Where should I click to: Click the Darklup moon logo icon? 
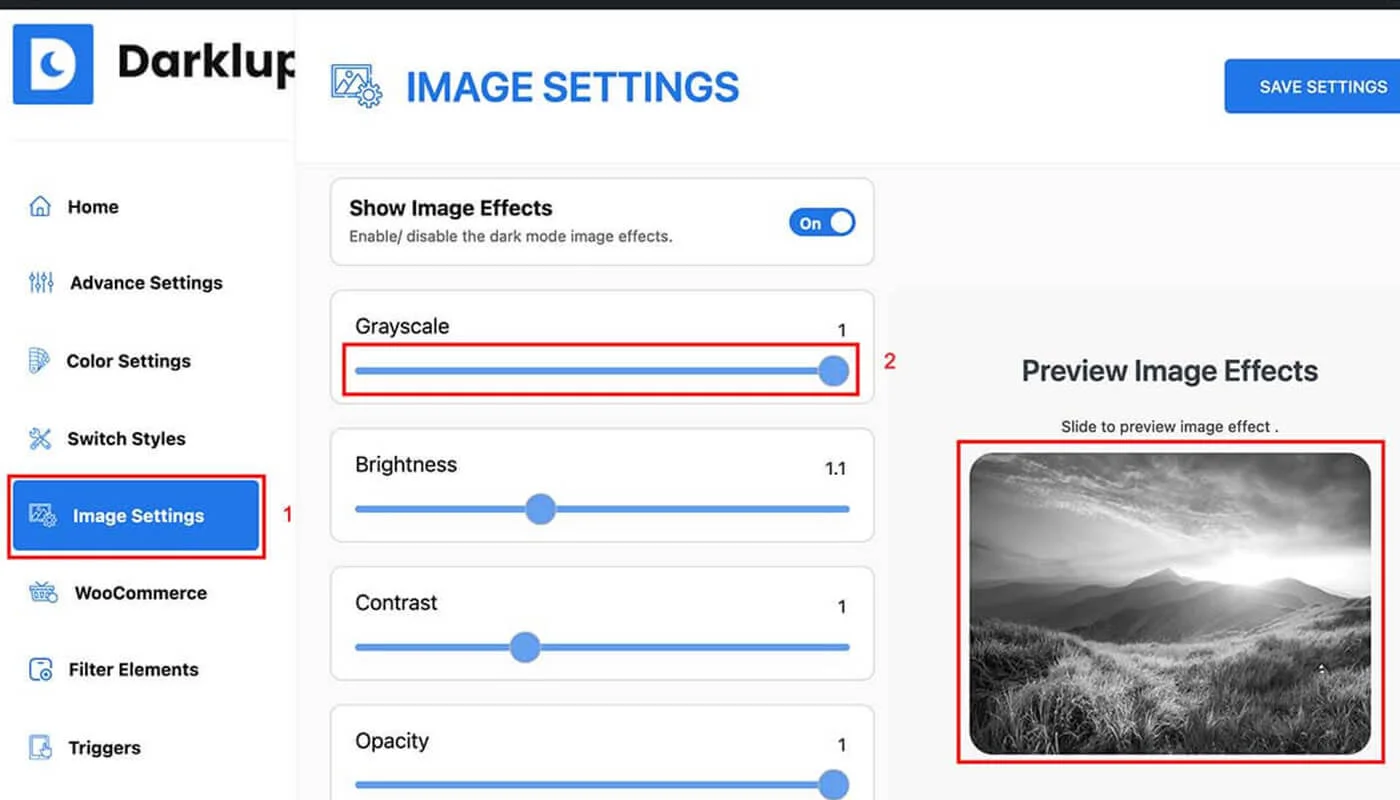coord(53,65)
